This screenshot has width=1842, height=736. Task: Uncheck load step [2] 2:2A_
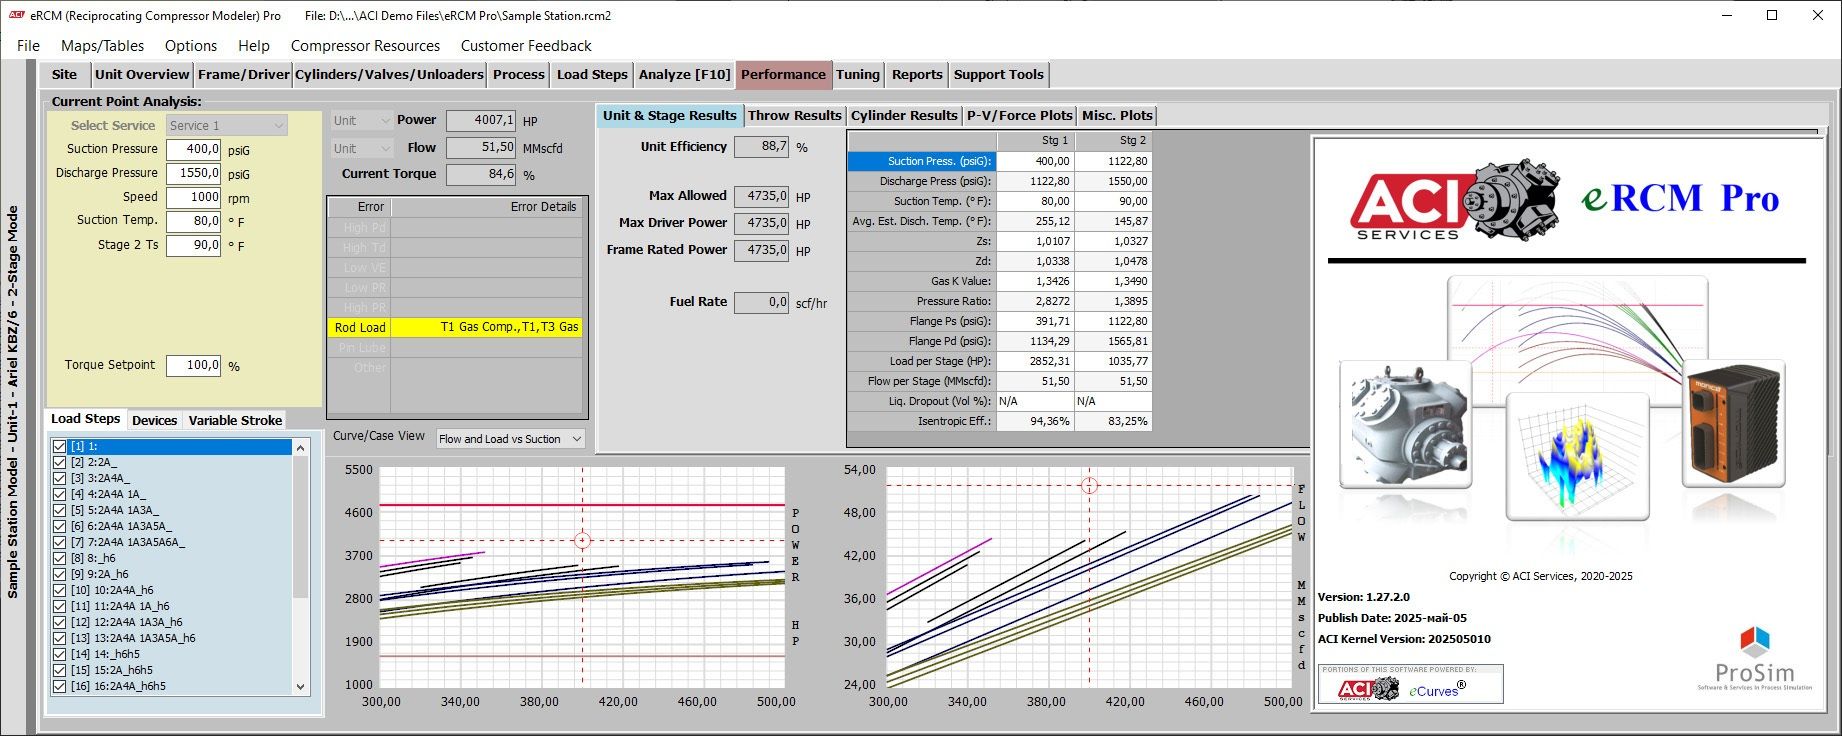tap(60, 462)
